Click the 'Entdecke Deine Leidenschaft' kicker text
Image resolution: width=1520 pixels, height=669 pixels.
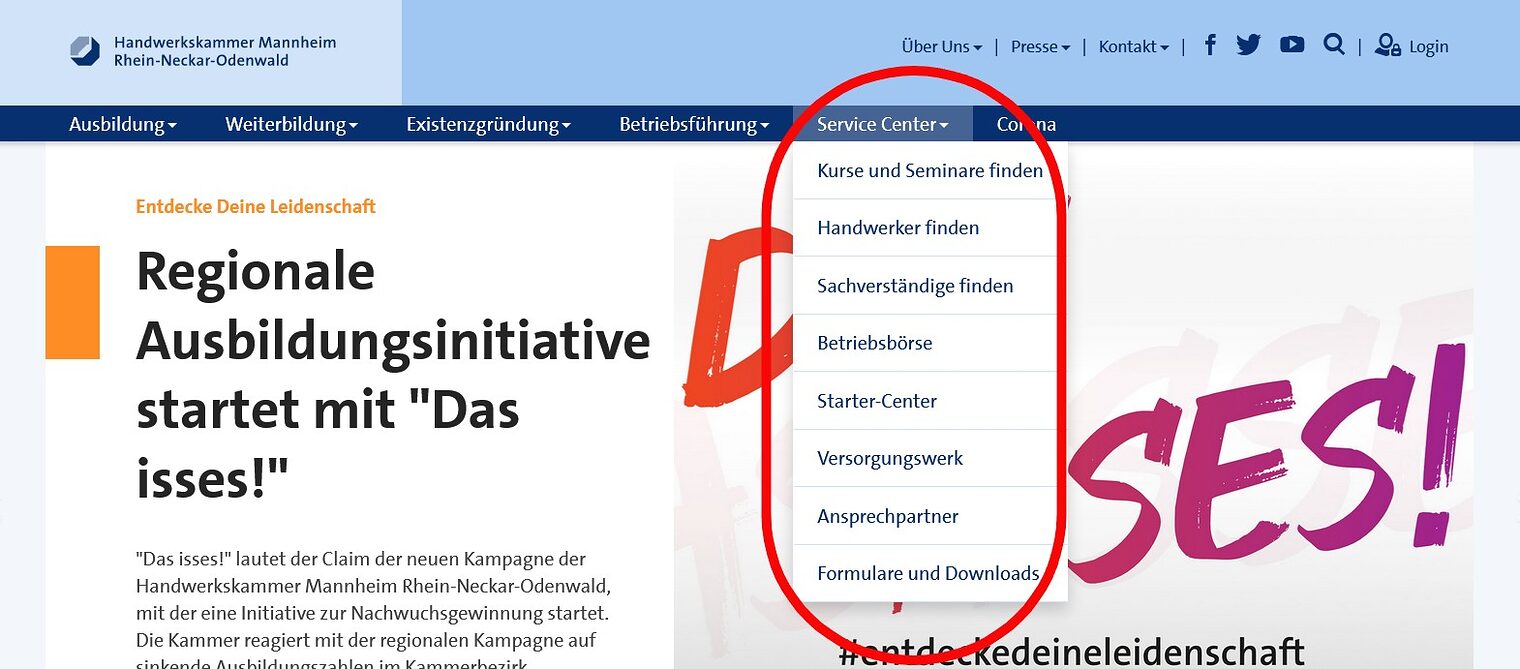(x=256, y=207)
